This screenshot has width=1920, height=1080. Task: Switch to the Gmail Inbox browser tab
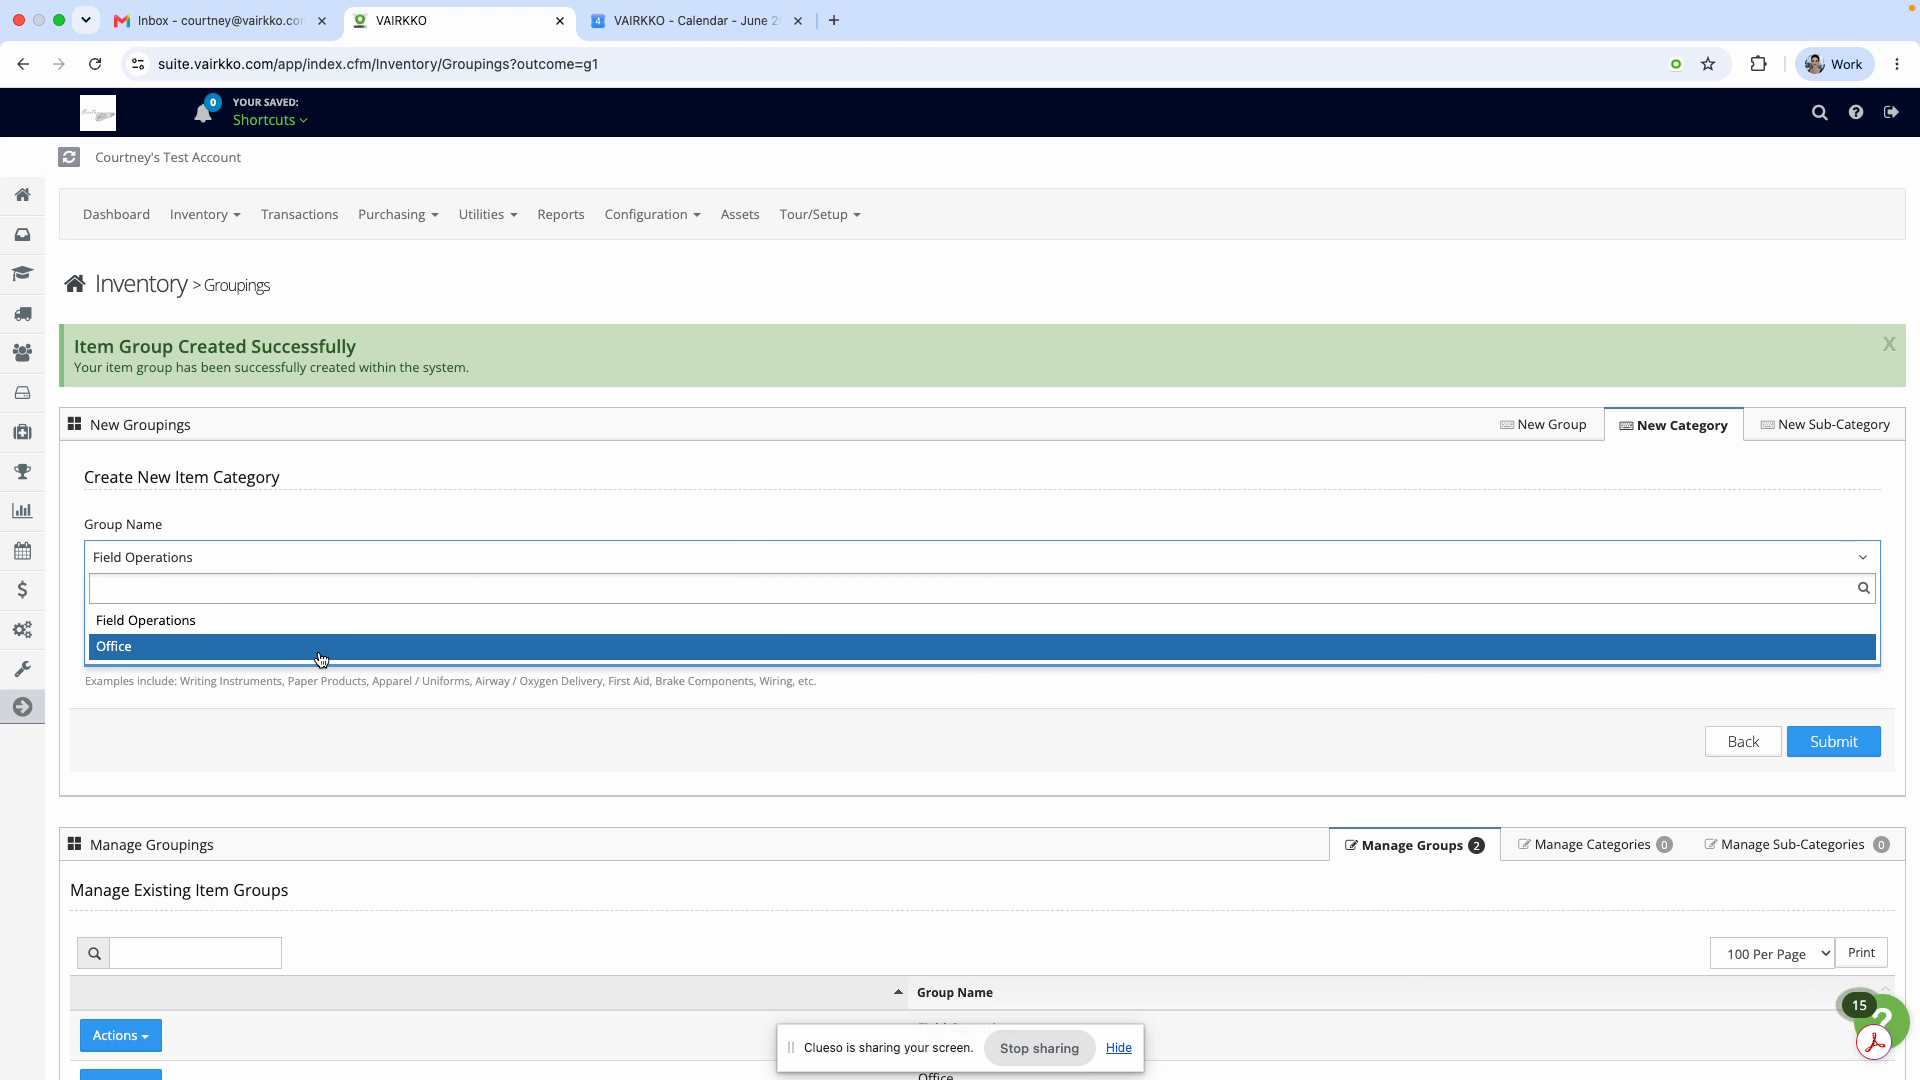[x=220, y=21]
